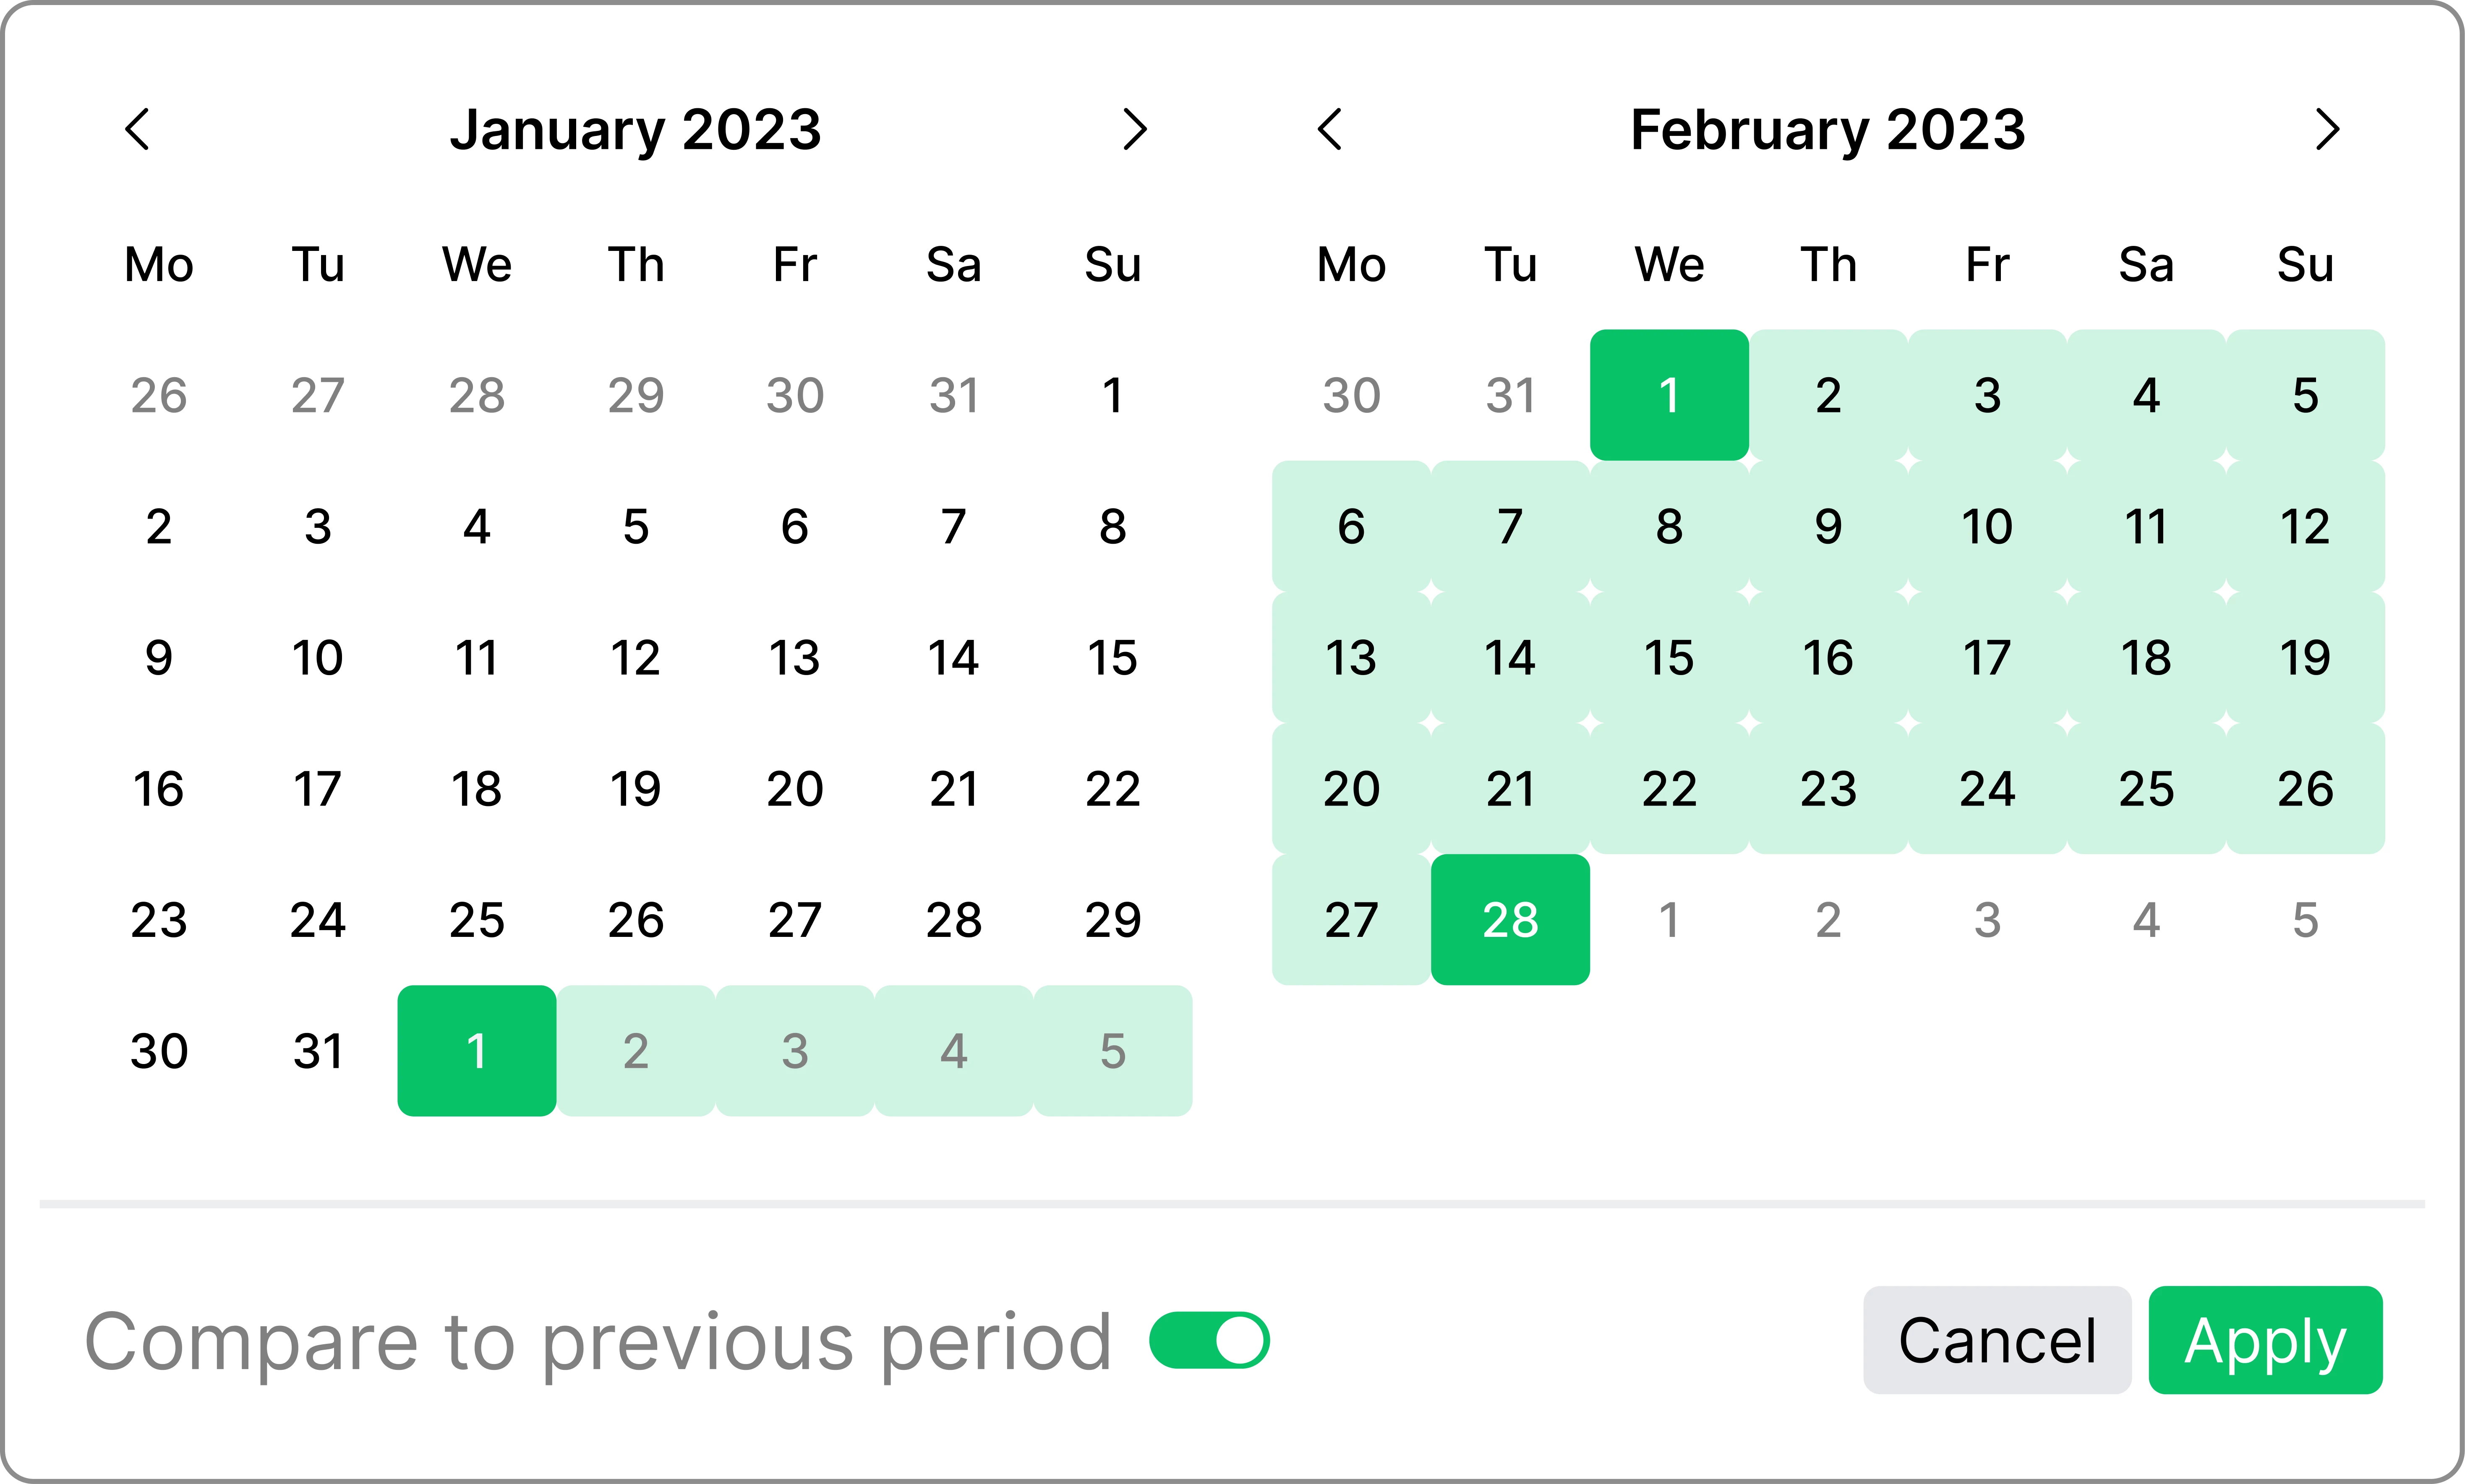Pick January 15 in the calendar
2465x1484 pixels.
coord(1112,658)
